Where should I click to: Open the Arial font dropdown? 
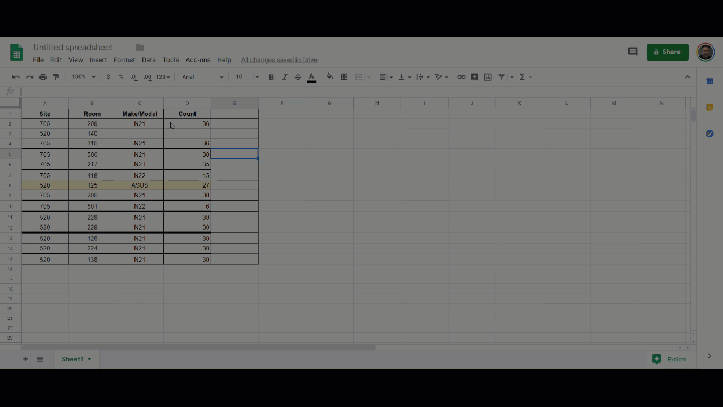tap(203, 77)
